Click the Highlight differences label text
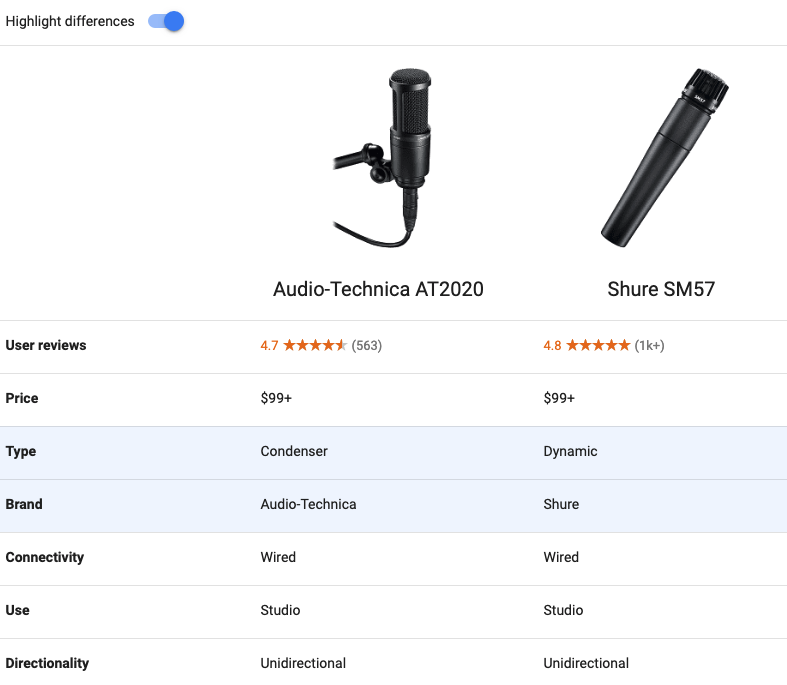787x685 pixels. 70,21
